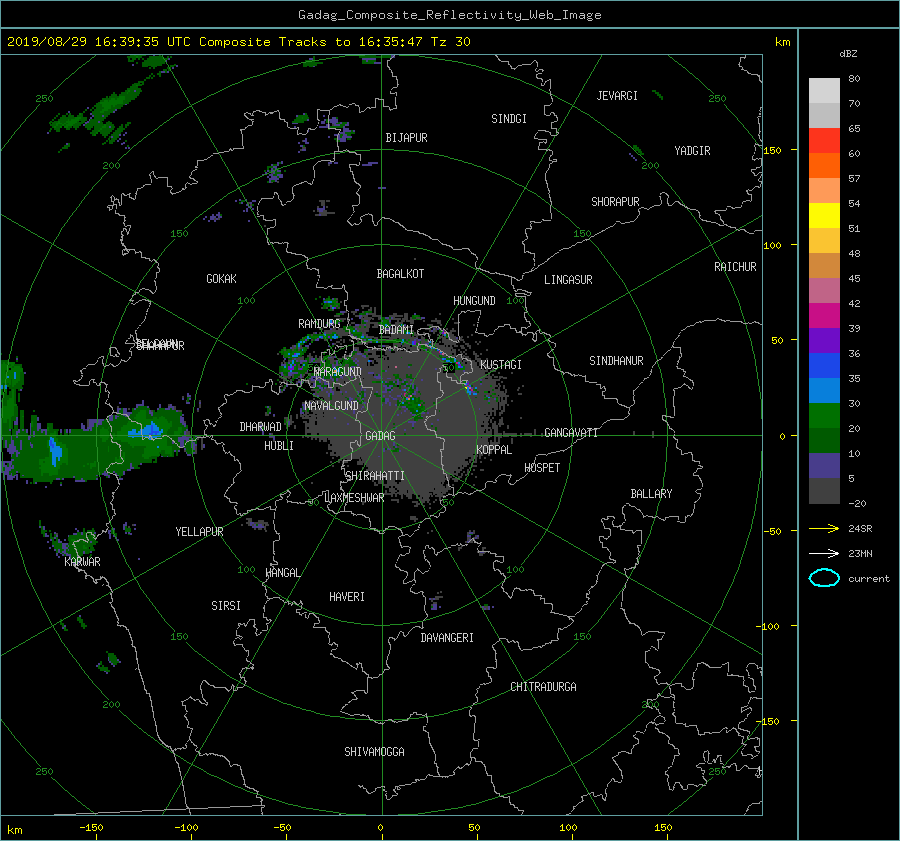Click the HUNGUND city label
Image resolution: width=900 pixels, height=841 pixels.
pyautogui.click(x=474, y=301)
